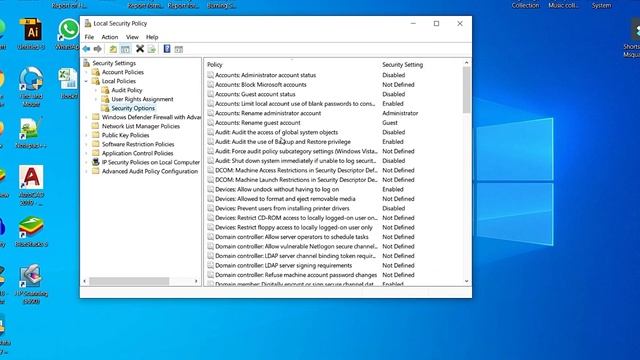The width and height of the screenshot is (640, 360).
Task: Expand the Software Restriction Policies node arrow
Action: 86,144
